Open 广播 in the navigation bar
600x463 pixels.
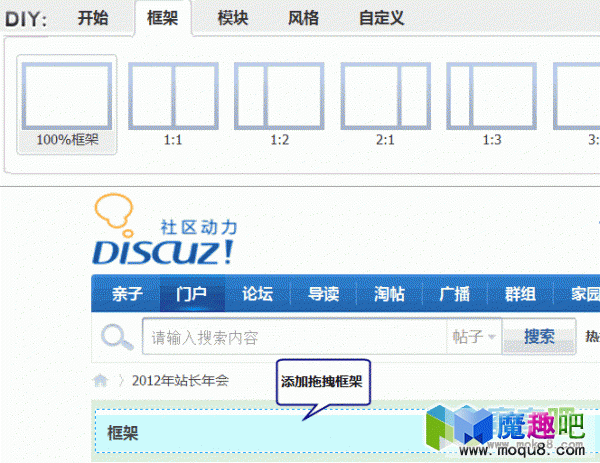[455, 294]
